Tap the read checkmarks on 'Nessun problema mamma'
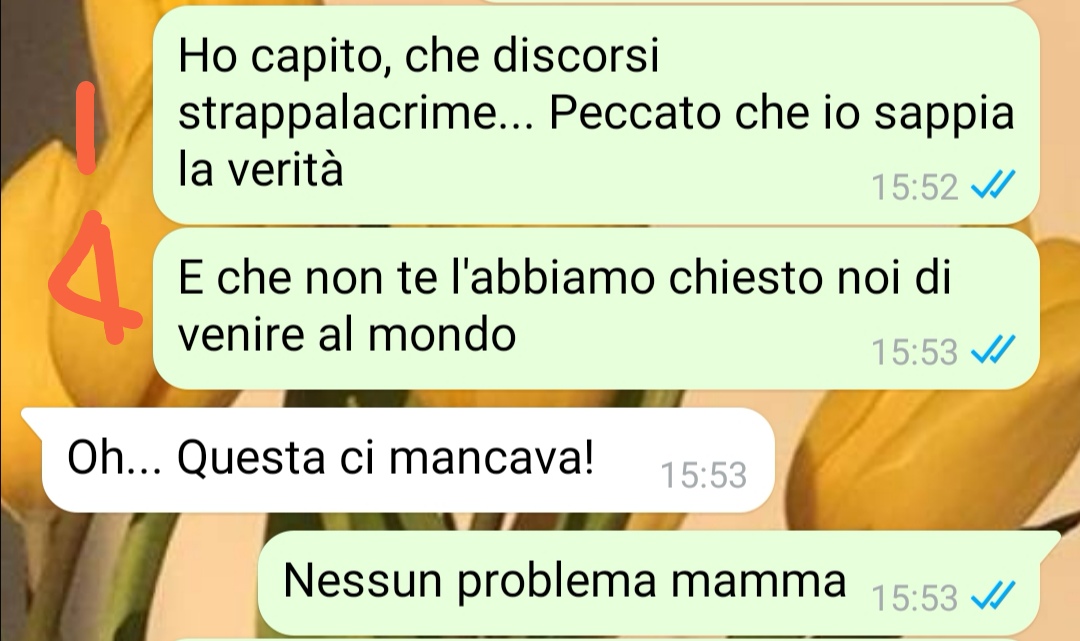 (x=993, y=596)
